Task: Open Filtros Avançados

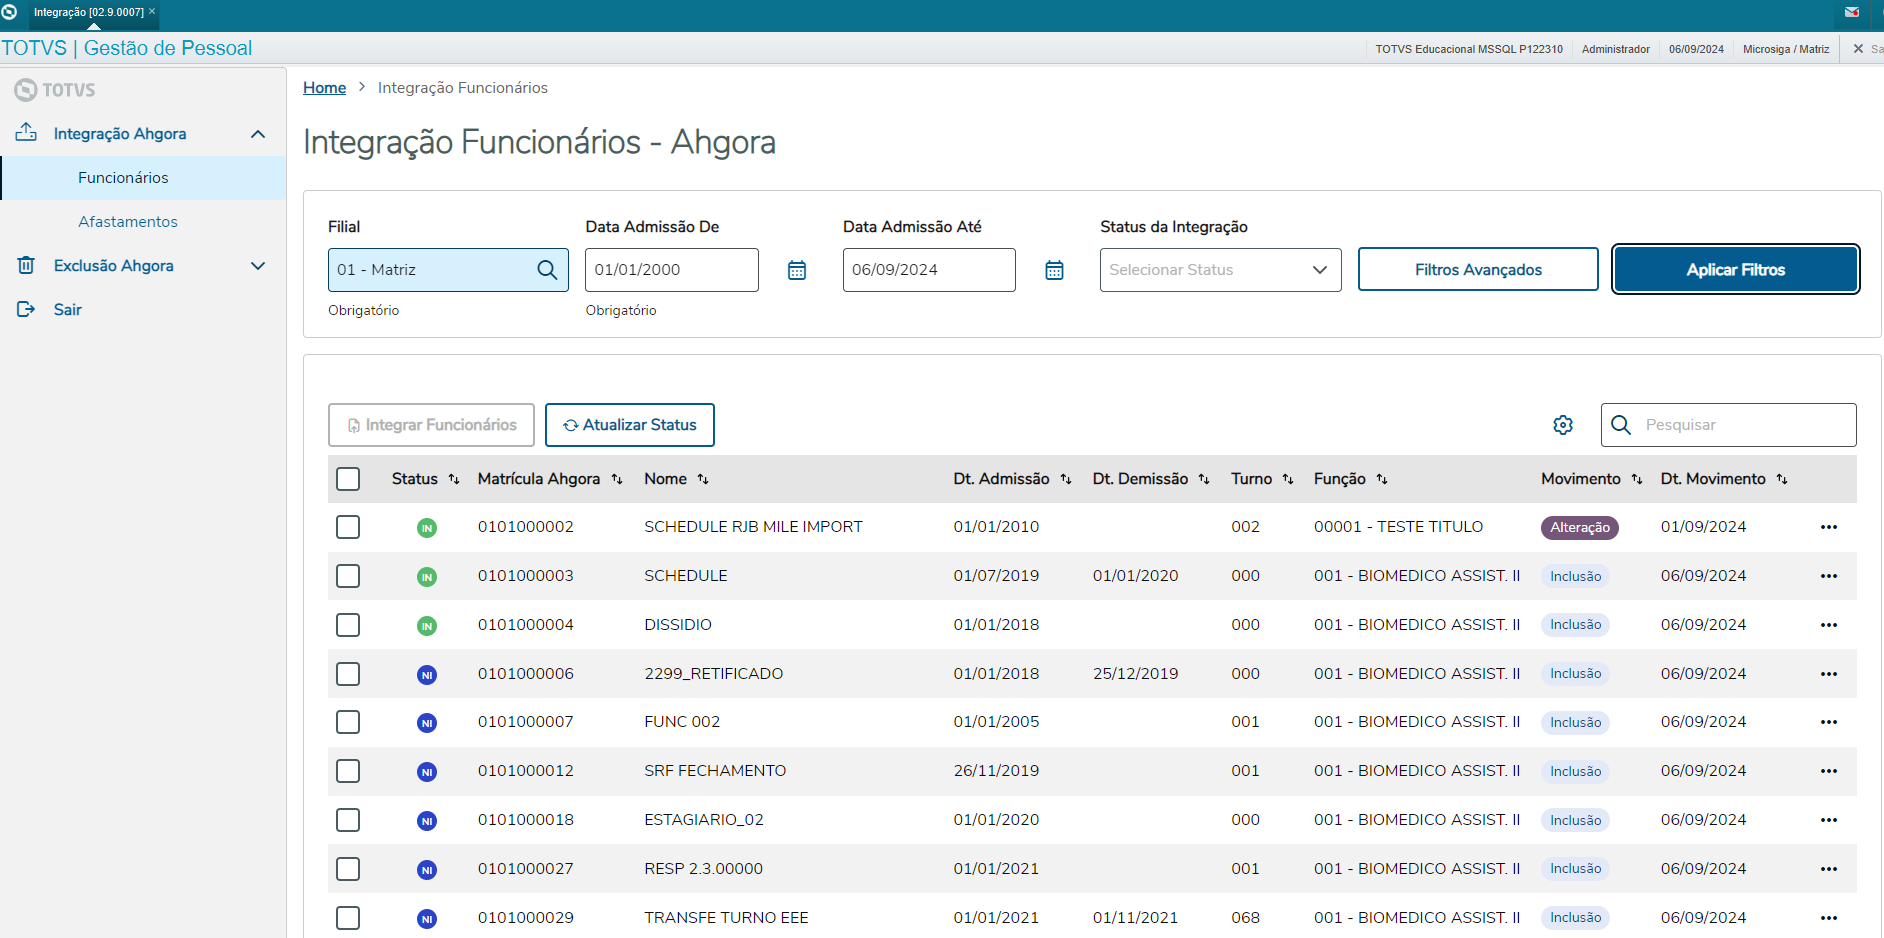Action: tap(1478, 270)
